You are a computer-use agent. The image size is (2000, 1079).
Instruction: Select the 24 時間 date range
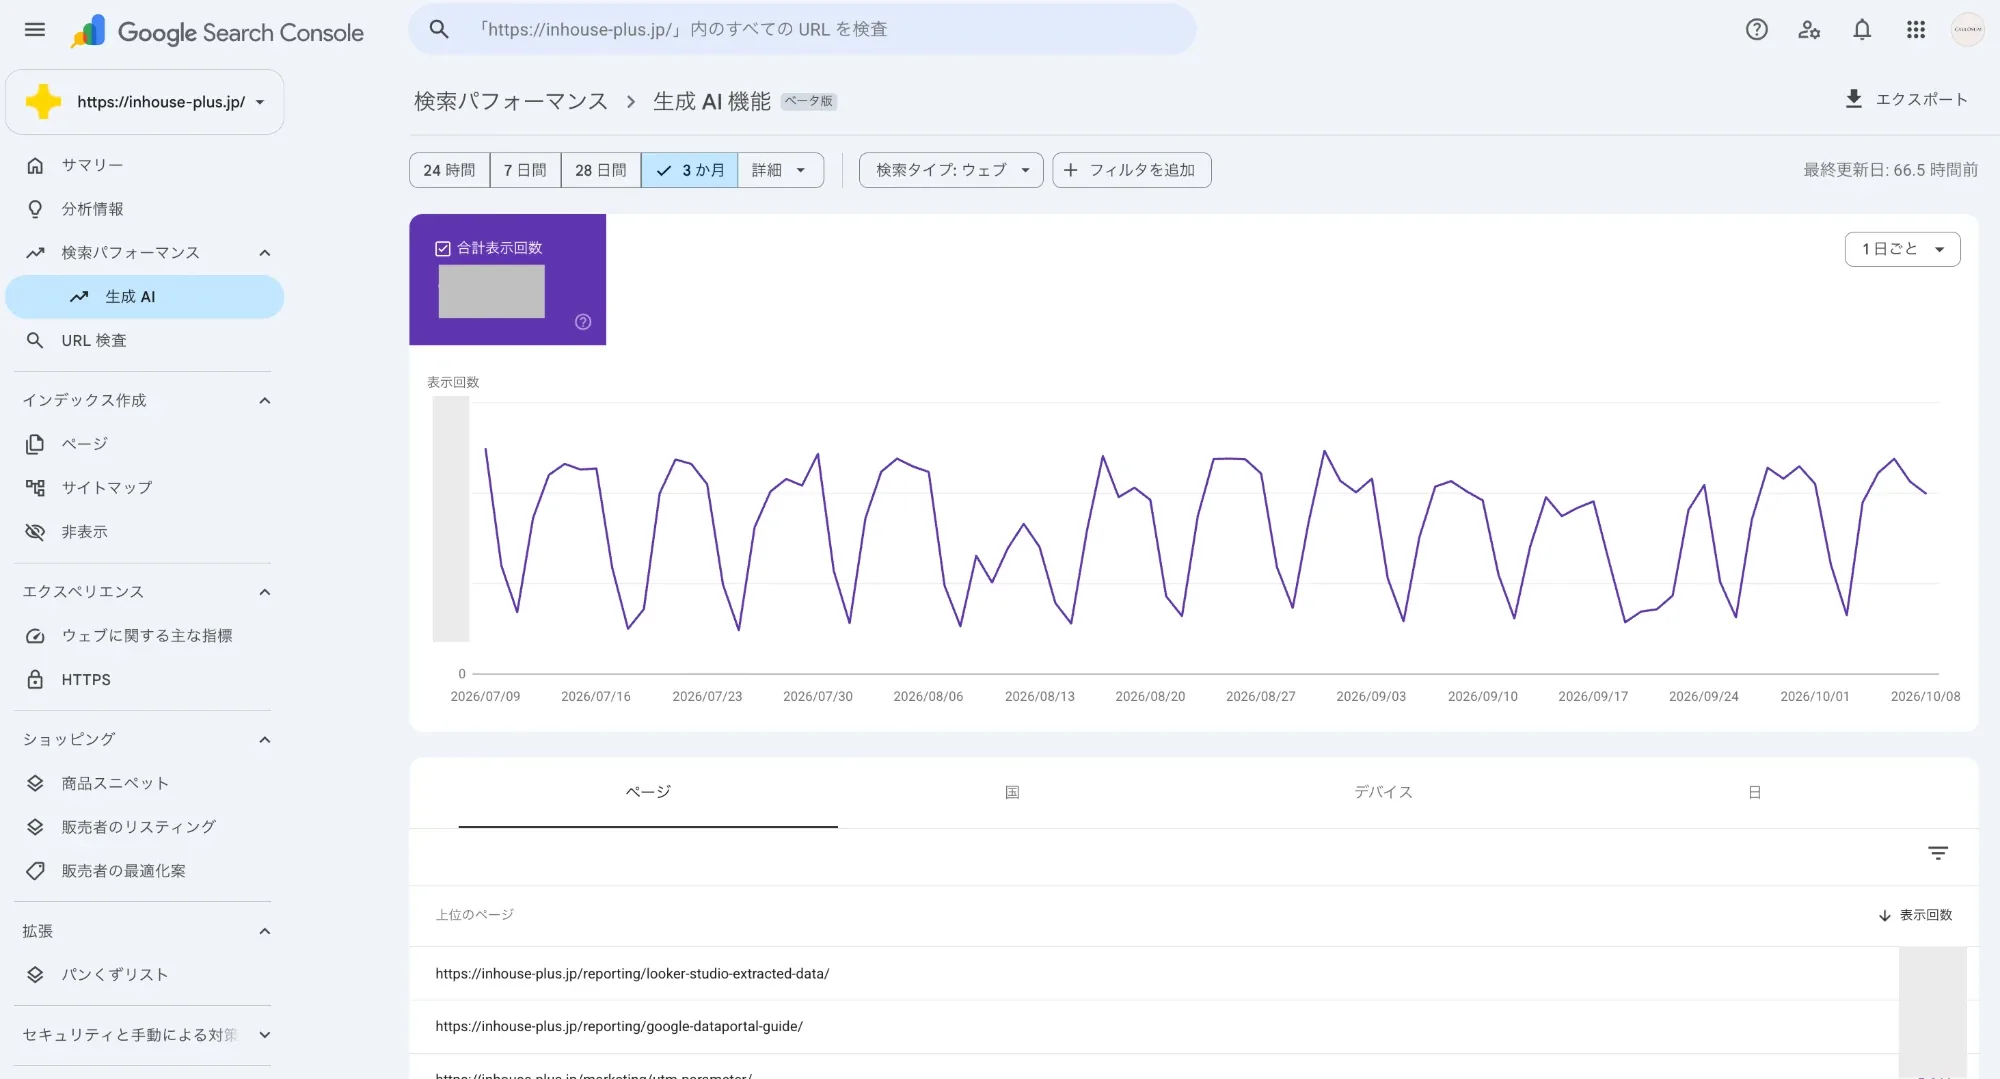pos(449,170)
